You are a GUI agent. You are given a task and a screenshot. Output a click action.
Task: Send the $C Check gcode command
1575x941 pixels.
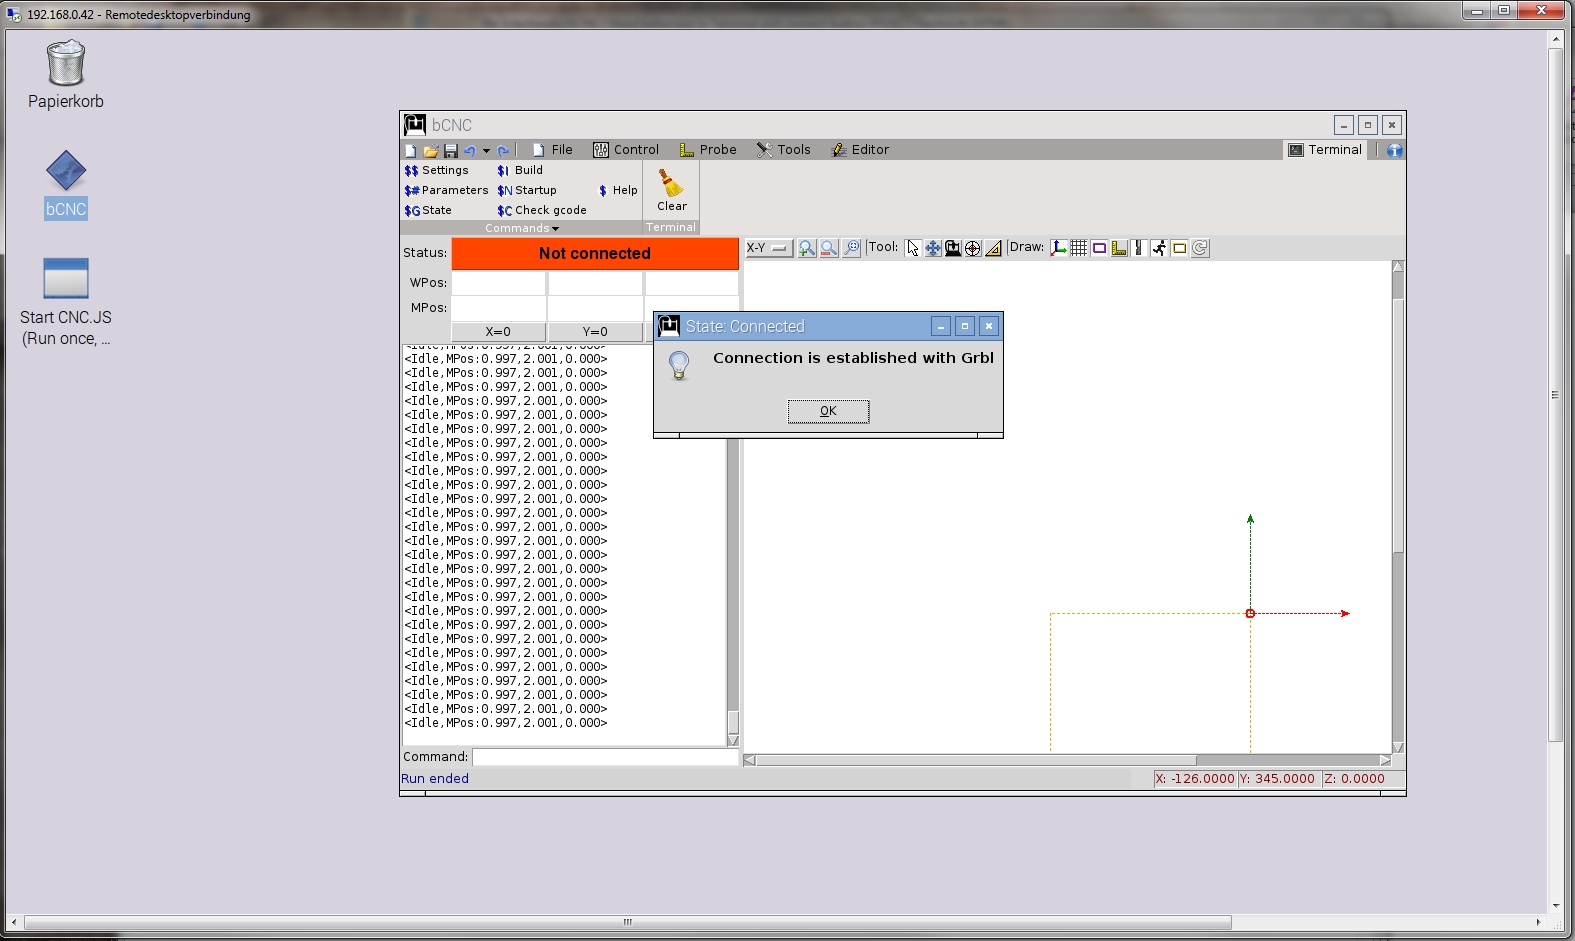coord(542,210)
